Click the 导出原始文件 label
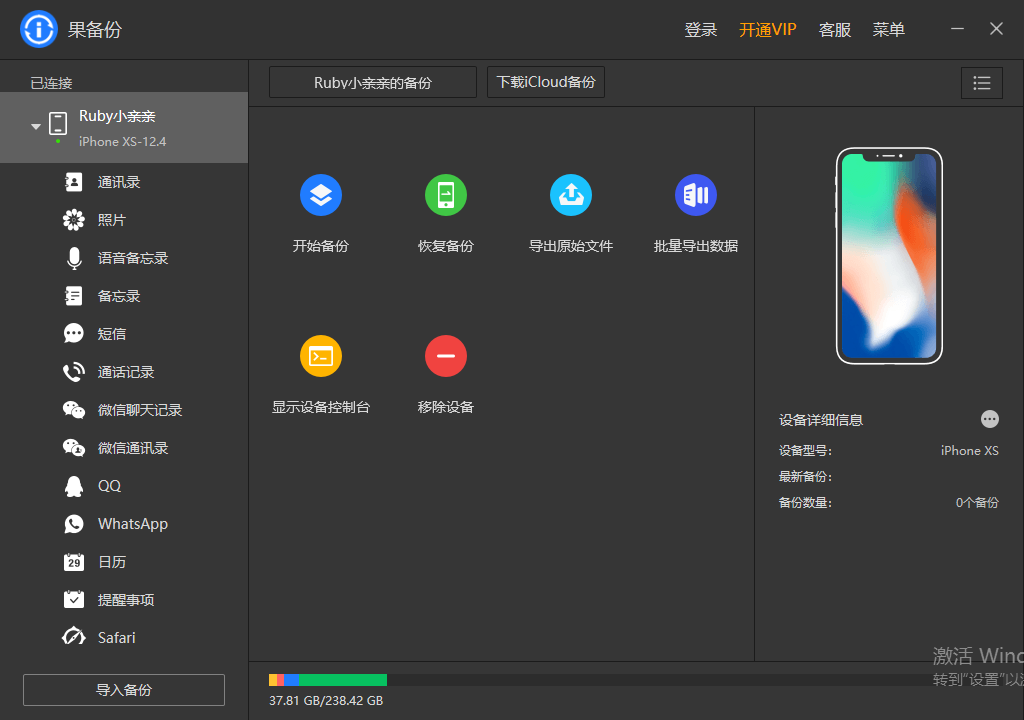Viewport: 1024px width, 720px height. coord(571,246)
